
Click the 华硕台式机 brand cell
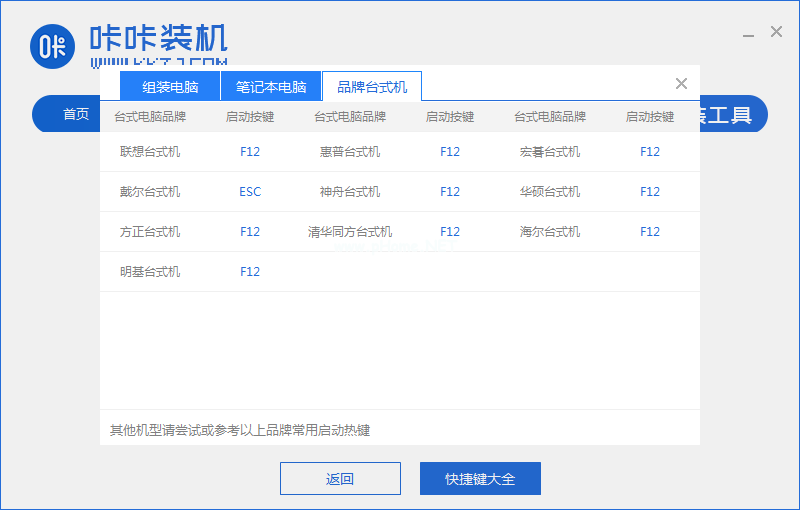click(x=550, y=192)
